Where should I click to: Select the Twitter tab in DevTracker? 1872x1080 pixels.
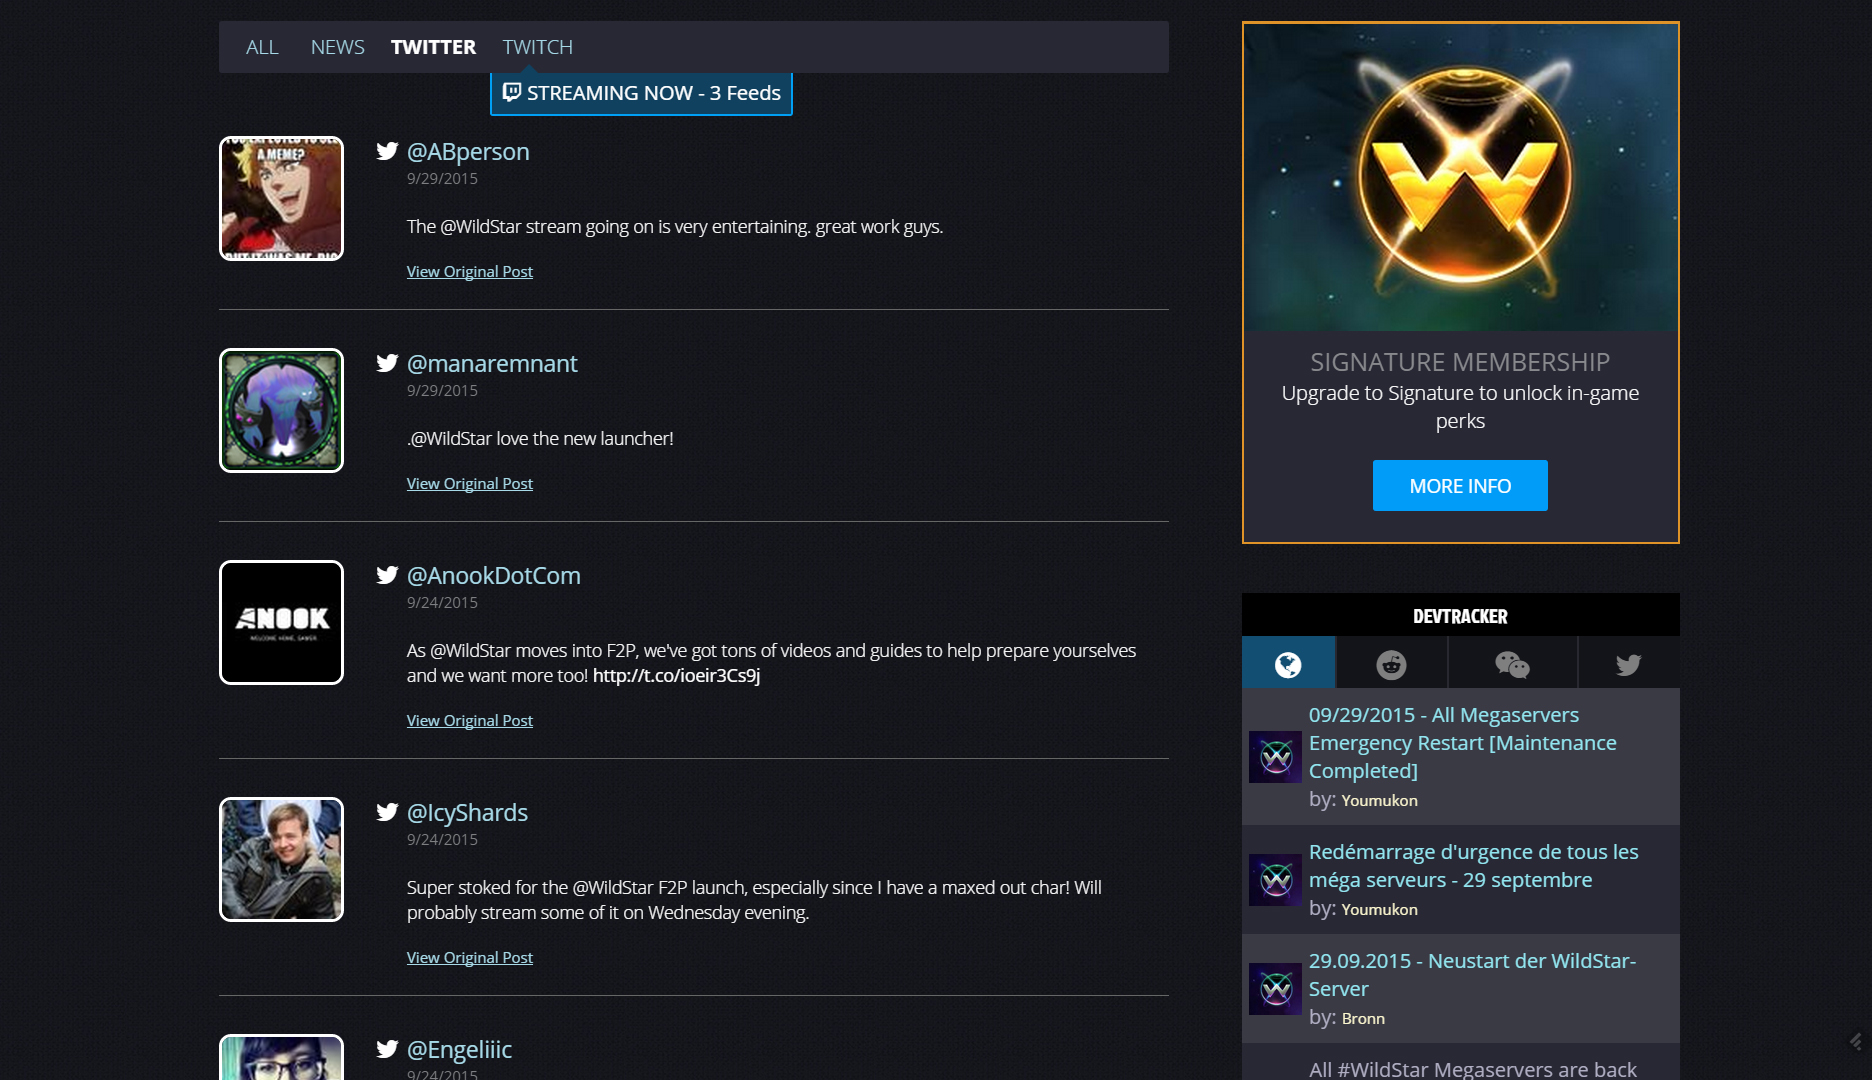coord(1629,663)
